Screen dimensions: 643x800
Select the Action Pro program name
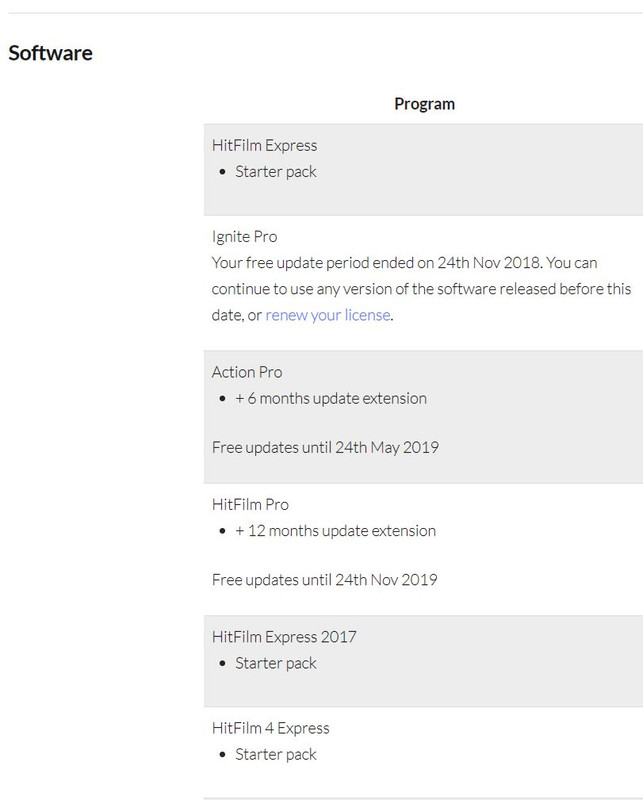tap(247, 372)
